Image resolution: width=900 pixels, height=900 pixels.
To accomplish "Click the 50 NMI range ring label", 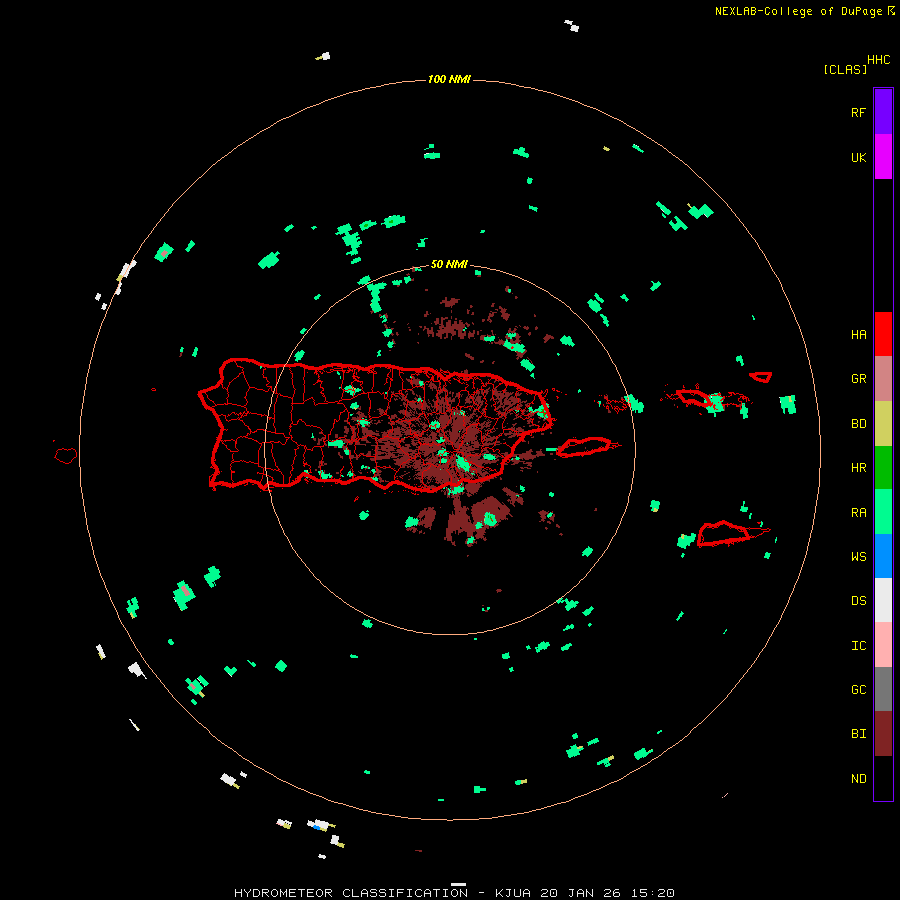I will point(449,264).
